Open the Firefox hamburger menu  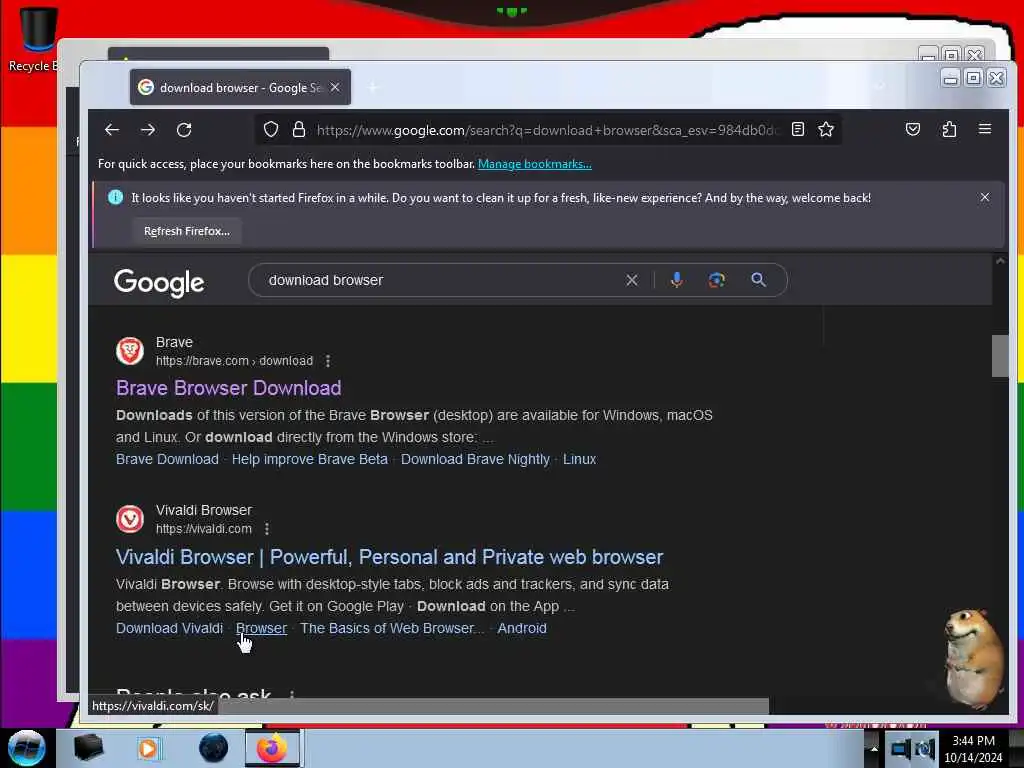(985, 129)
